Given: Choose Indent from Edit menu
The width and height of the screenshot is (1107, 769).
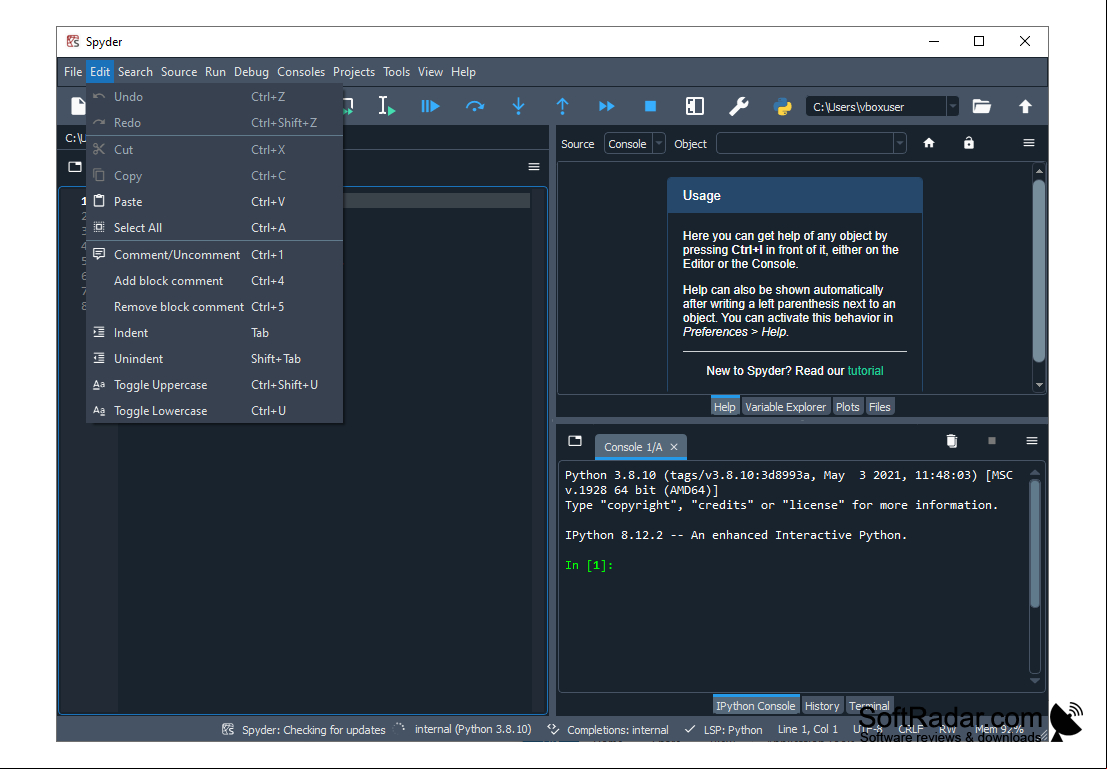Looking at the screenshot, I should 215,333.
